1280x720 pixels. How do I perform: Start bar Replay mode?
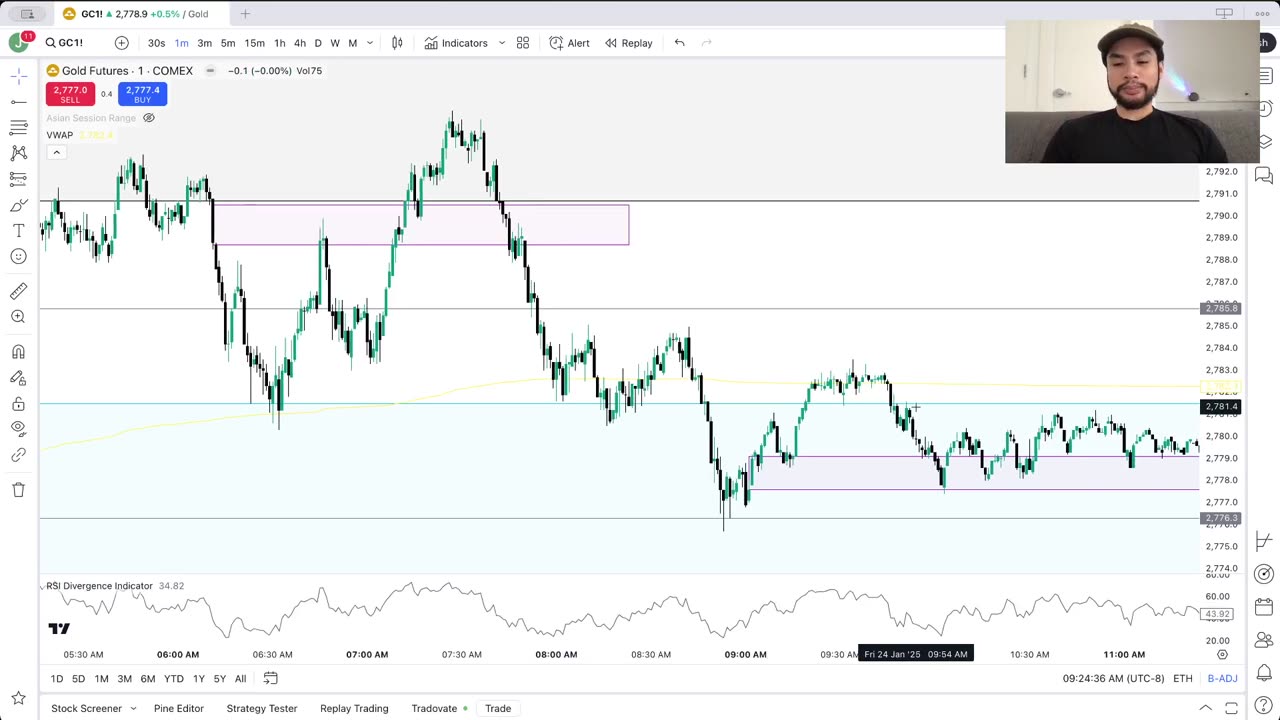click(628, 43)
